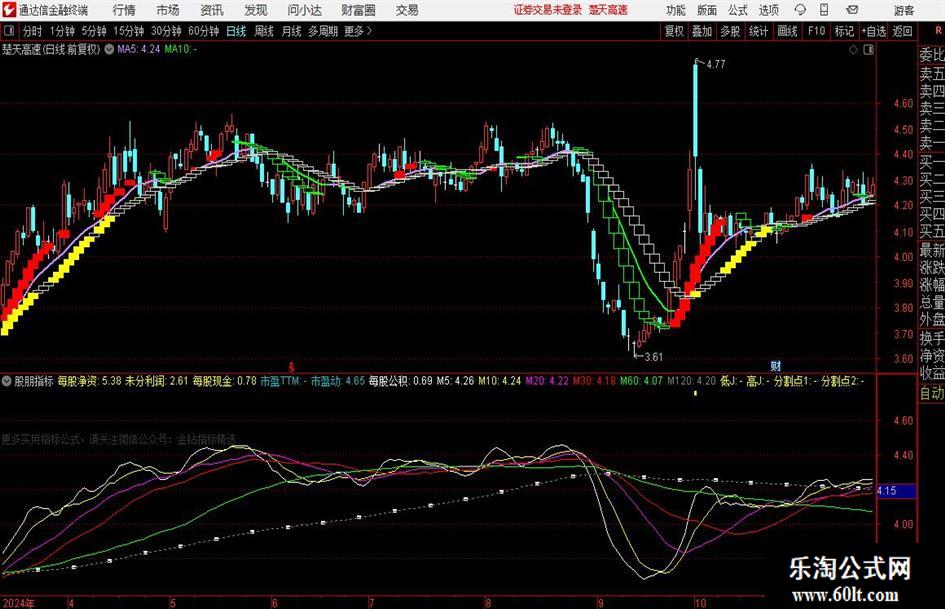This screenshot has height=609, width=945.
Task: Switch to 60分钟 period
Action: coord(203,31)
